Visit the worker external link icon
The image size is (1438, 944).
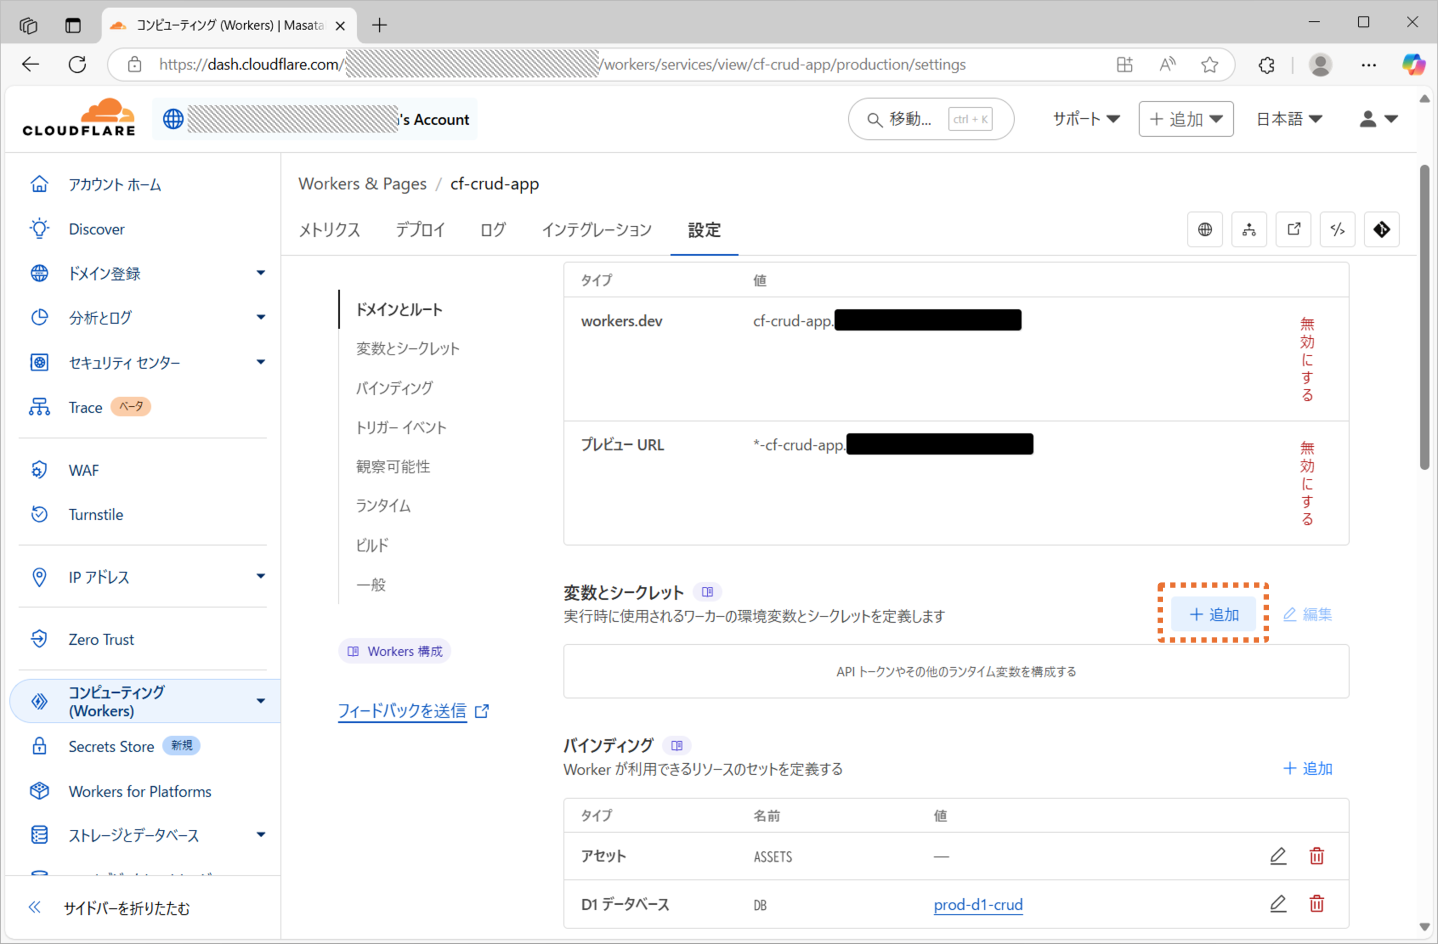(x=1294, y=230)
